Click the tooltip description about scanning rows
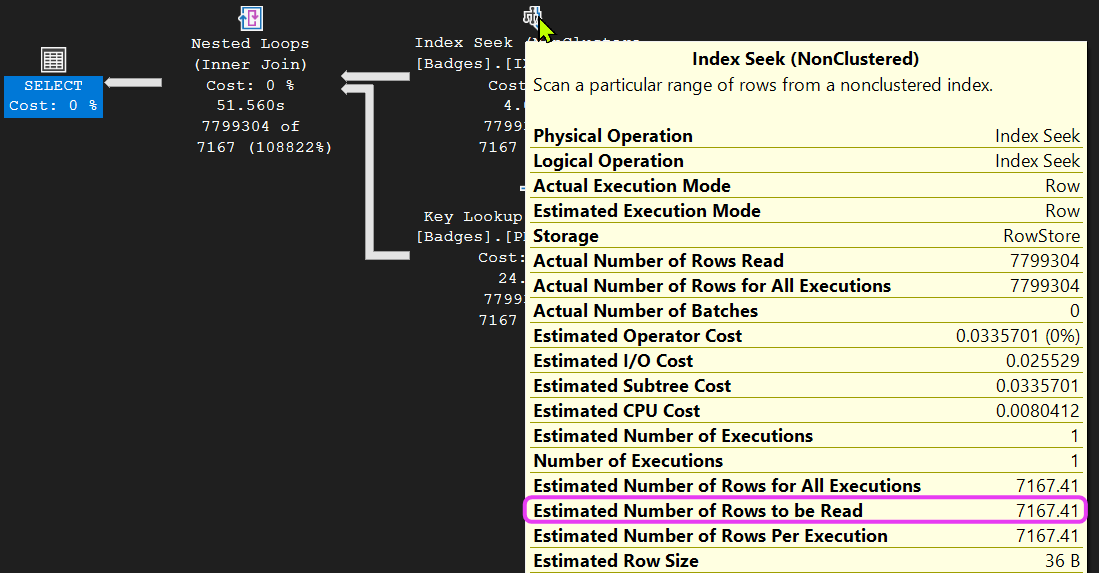The height and width of the screenshot is (573, 1099). pyautogui.click(x=763, y=85)
